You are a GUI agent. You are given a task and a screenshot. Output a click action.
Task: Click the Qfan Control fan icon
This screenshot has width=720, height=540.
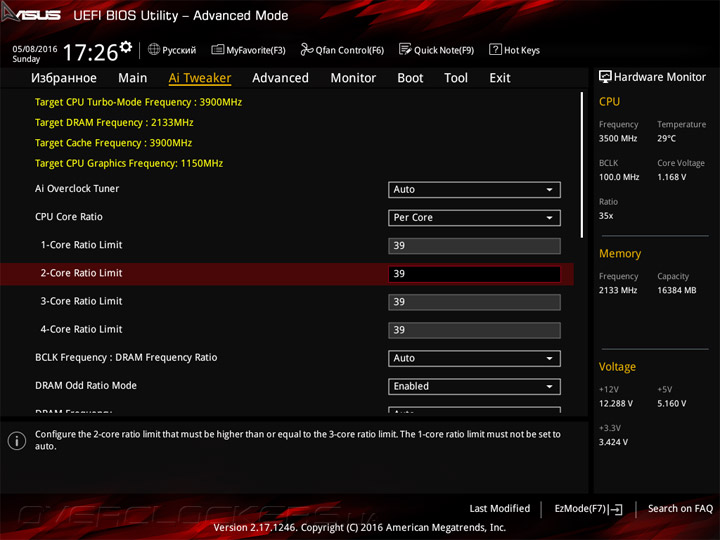click(306, 49)
